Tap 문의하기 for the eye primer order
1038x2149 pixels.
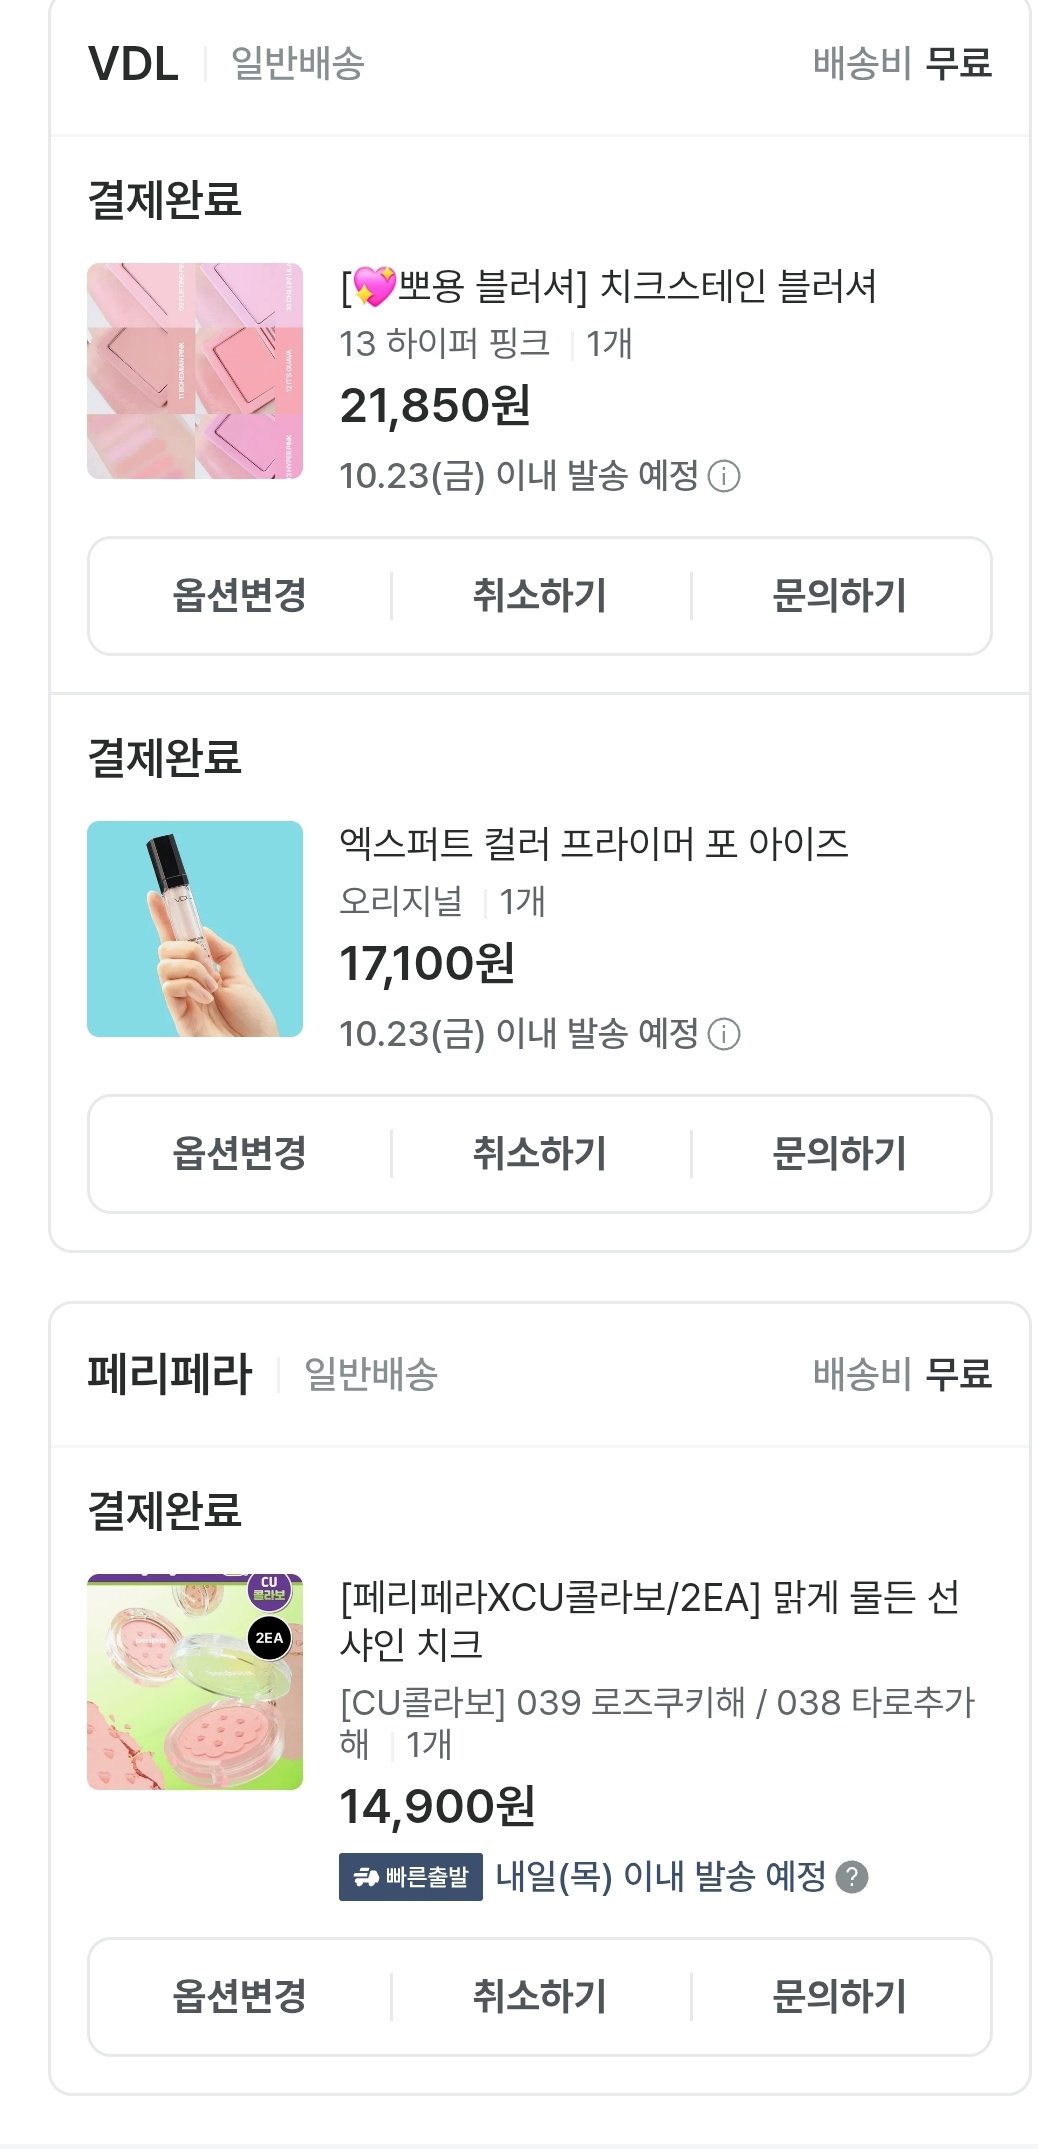840,1154
